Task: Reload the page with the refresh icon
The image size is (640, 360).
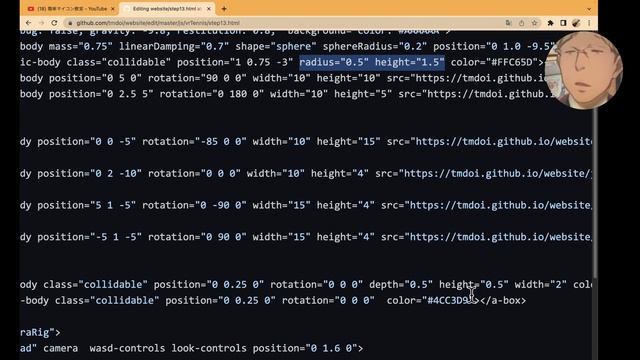Action: pyautogui.click(x=54, y=23)
